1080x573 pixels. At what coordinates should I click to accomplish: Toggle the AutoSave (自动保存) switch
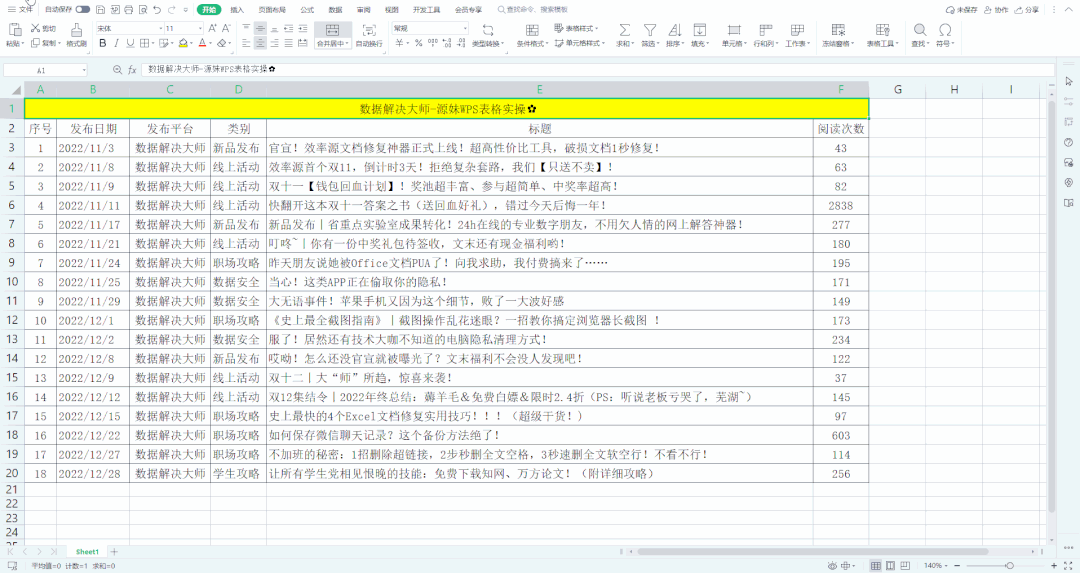pos(83,10)
